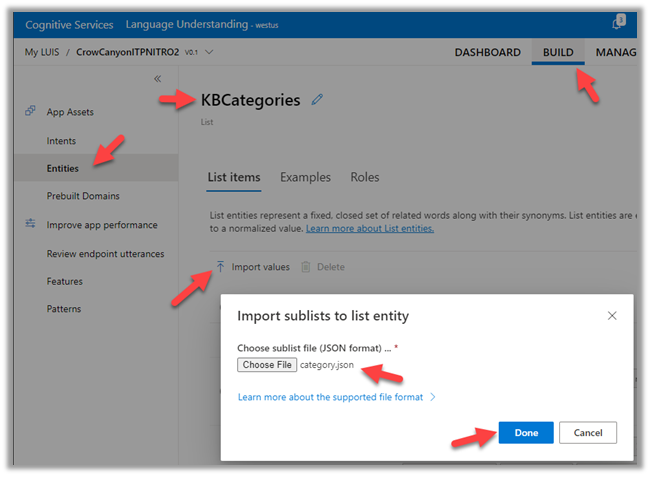Click the KBCategories entity title
The height and width of the screenshot is (477, 650).
[250, 100]
